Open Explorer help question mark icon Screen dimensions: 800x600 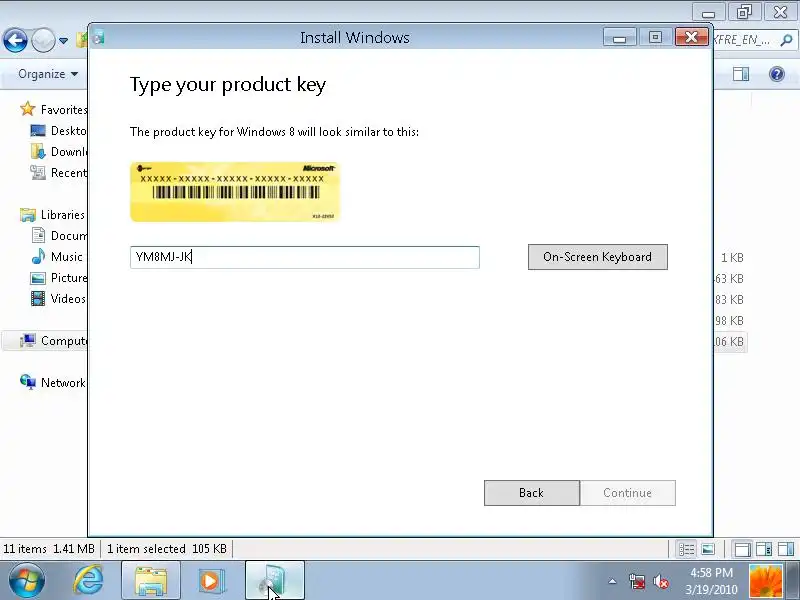(777, 74)
